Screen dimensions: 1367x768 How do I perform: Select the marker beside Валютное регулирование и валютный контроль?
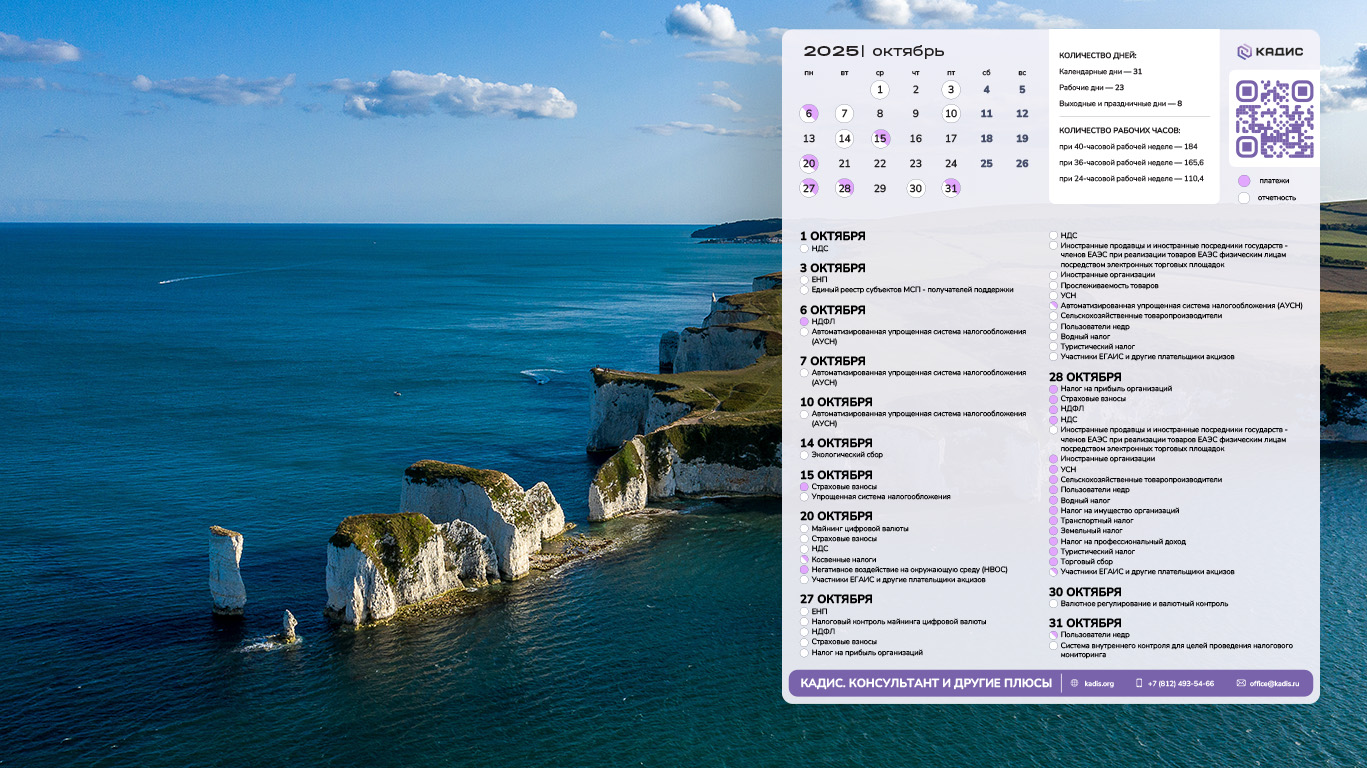click(x=1053, y=604)
